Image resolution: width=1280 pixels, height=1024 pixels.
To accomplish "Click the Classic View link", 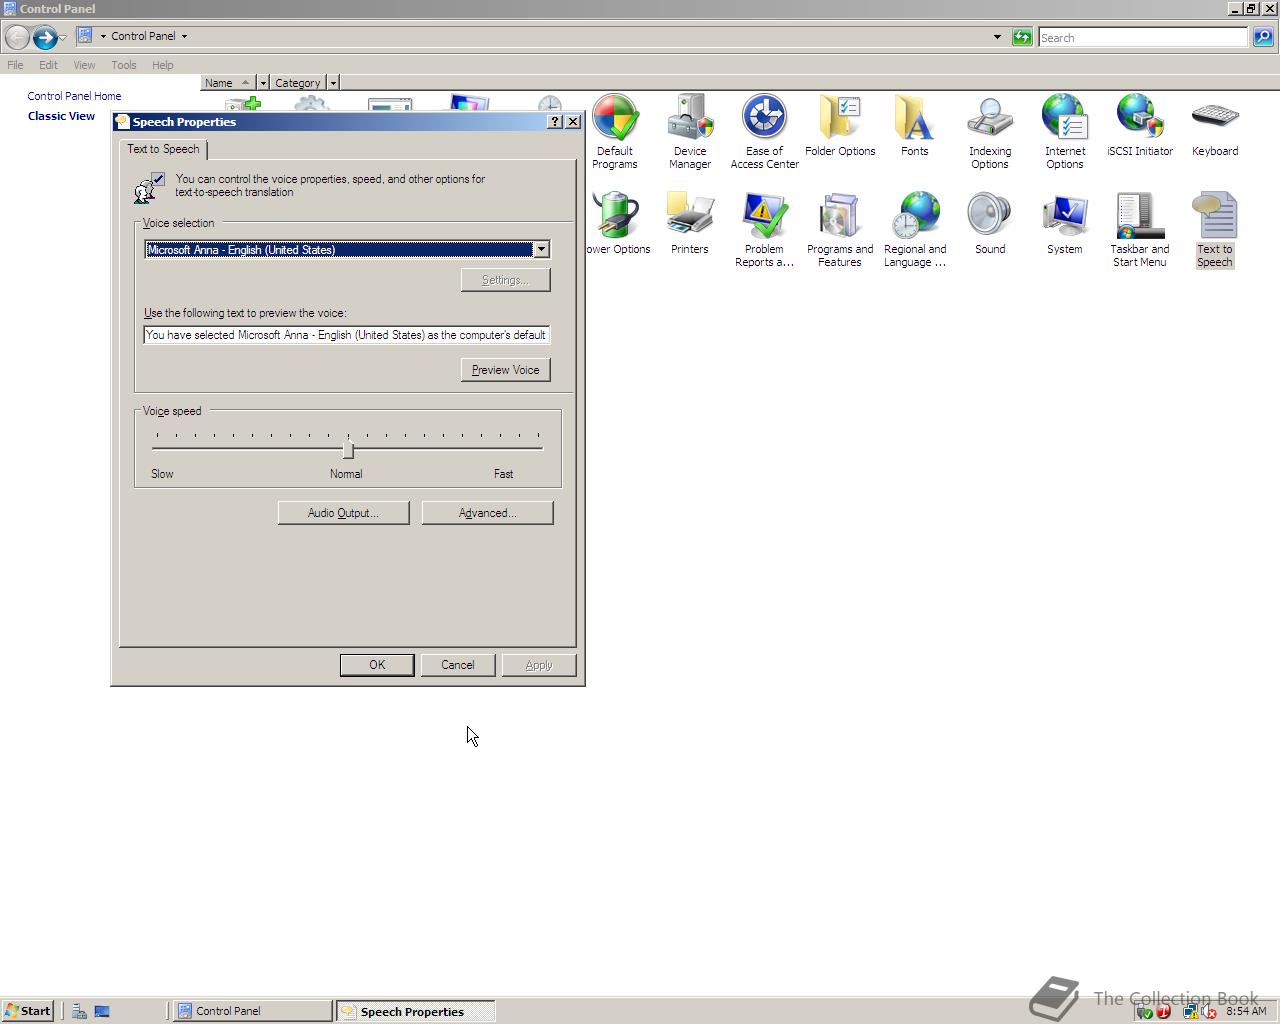I will [x=61, y=116].
